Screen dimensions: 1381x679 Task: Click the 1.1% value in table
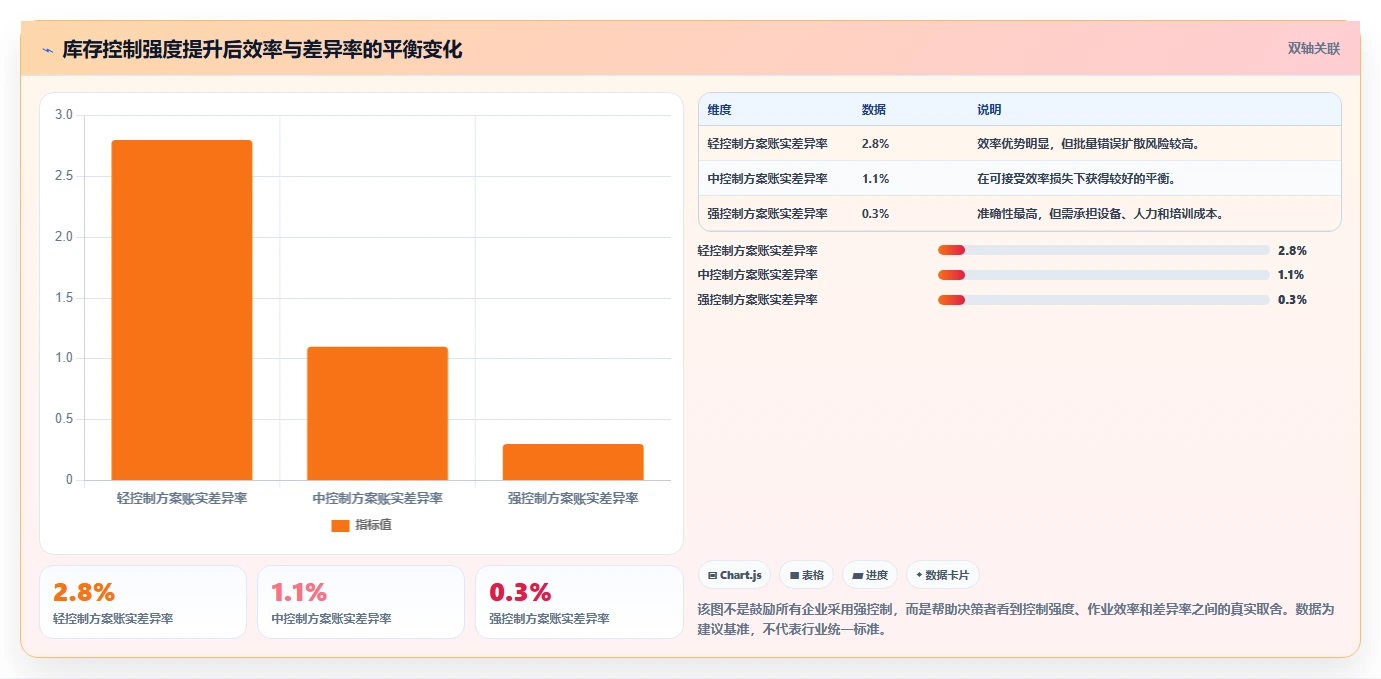875,179
